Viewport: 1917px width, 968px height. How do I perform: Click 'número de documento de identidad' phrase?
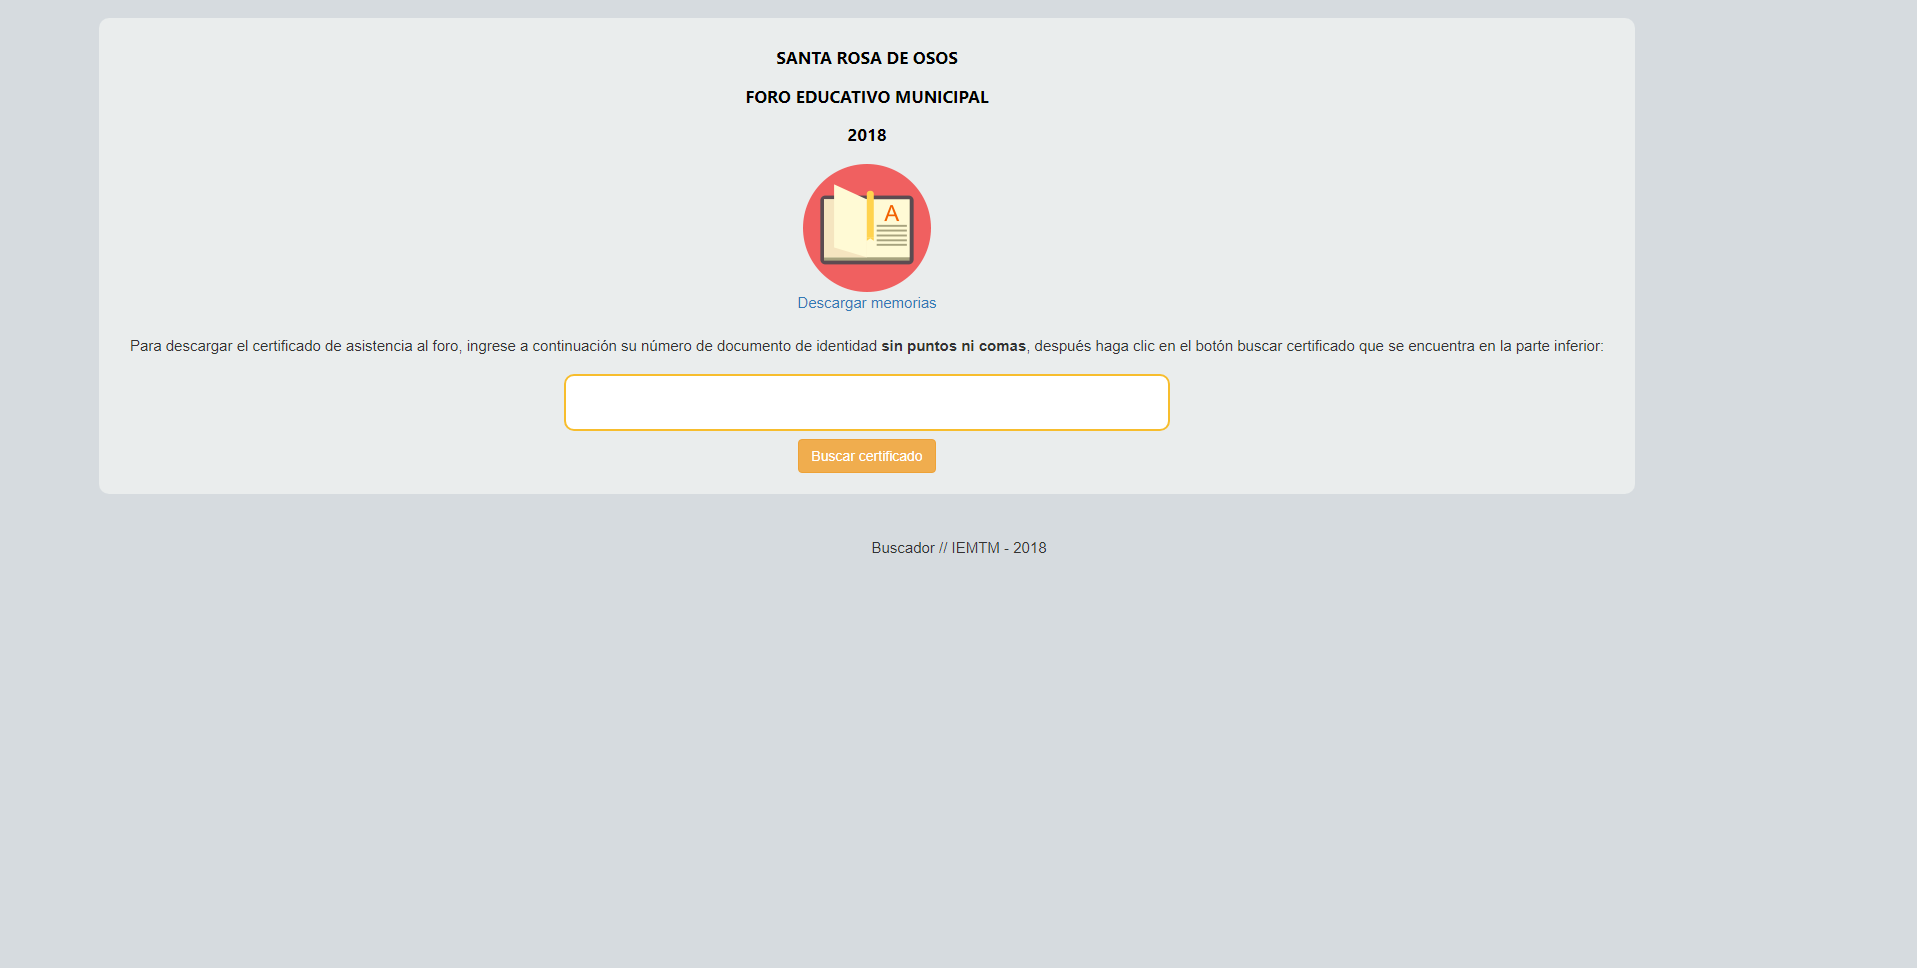click(x=758, y=346)
